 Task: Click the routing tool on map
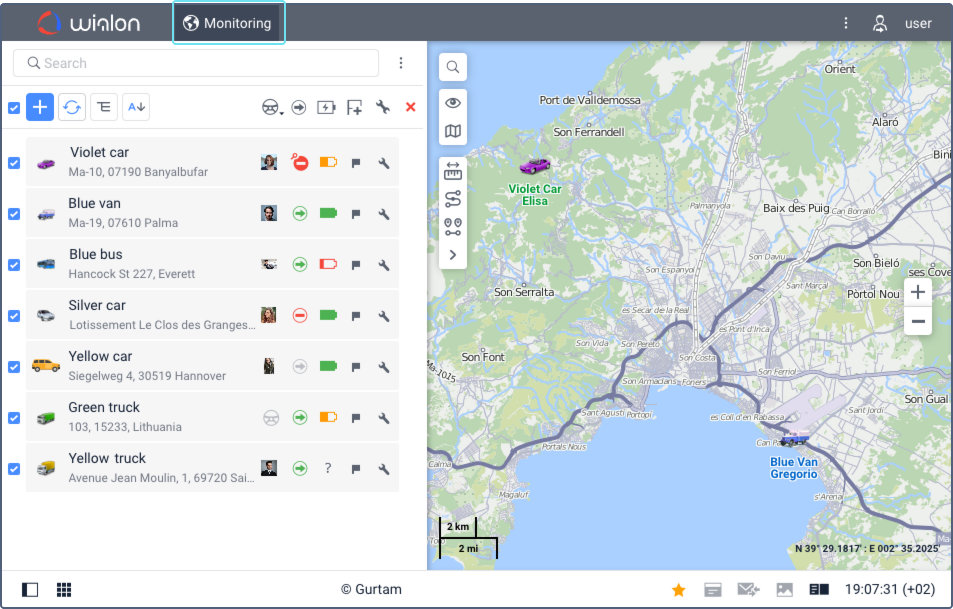click(x=453, y=199)
